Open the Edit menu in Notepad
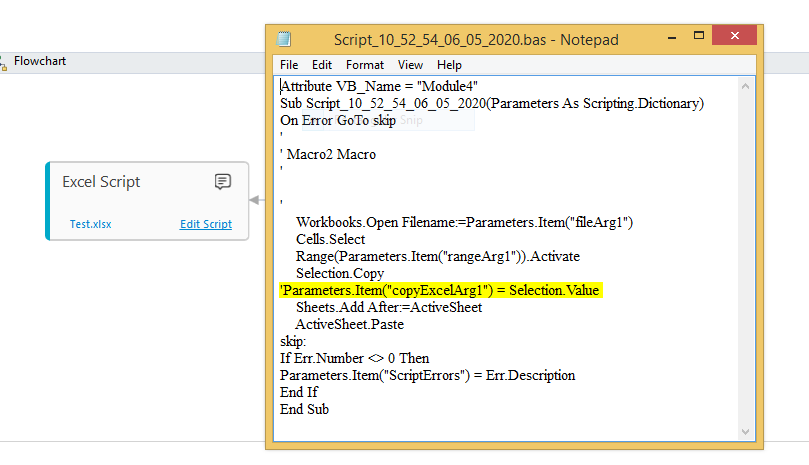 pos(321,65)
